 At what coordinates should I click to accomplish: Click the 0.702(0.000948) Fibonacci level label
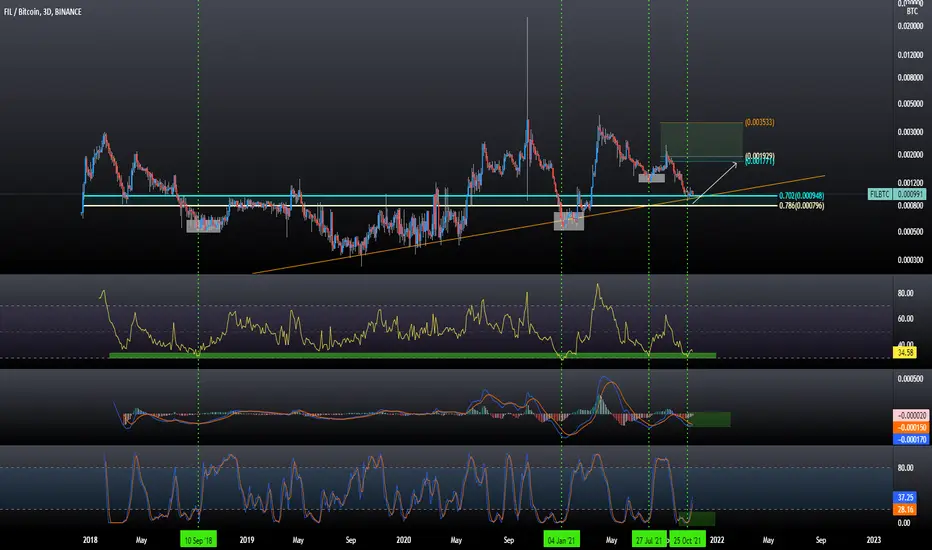pyautogui.click(x=801, y=196)
